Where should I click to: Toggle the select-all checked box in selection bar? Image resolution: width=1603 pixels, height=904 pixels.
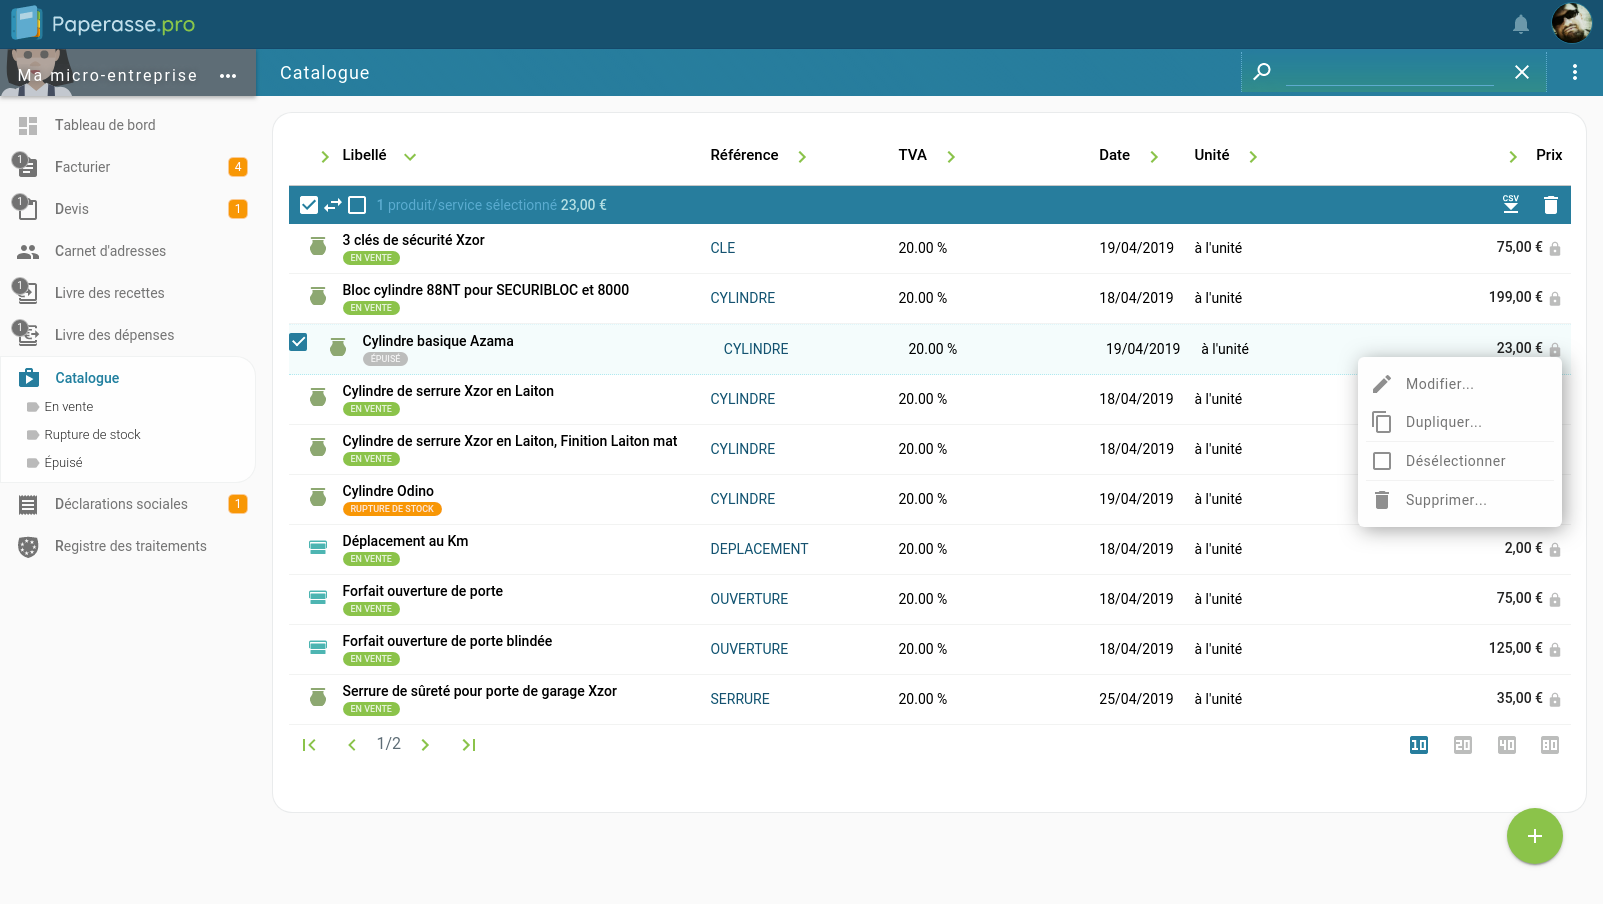click(x=309, y=205)
